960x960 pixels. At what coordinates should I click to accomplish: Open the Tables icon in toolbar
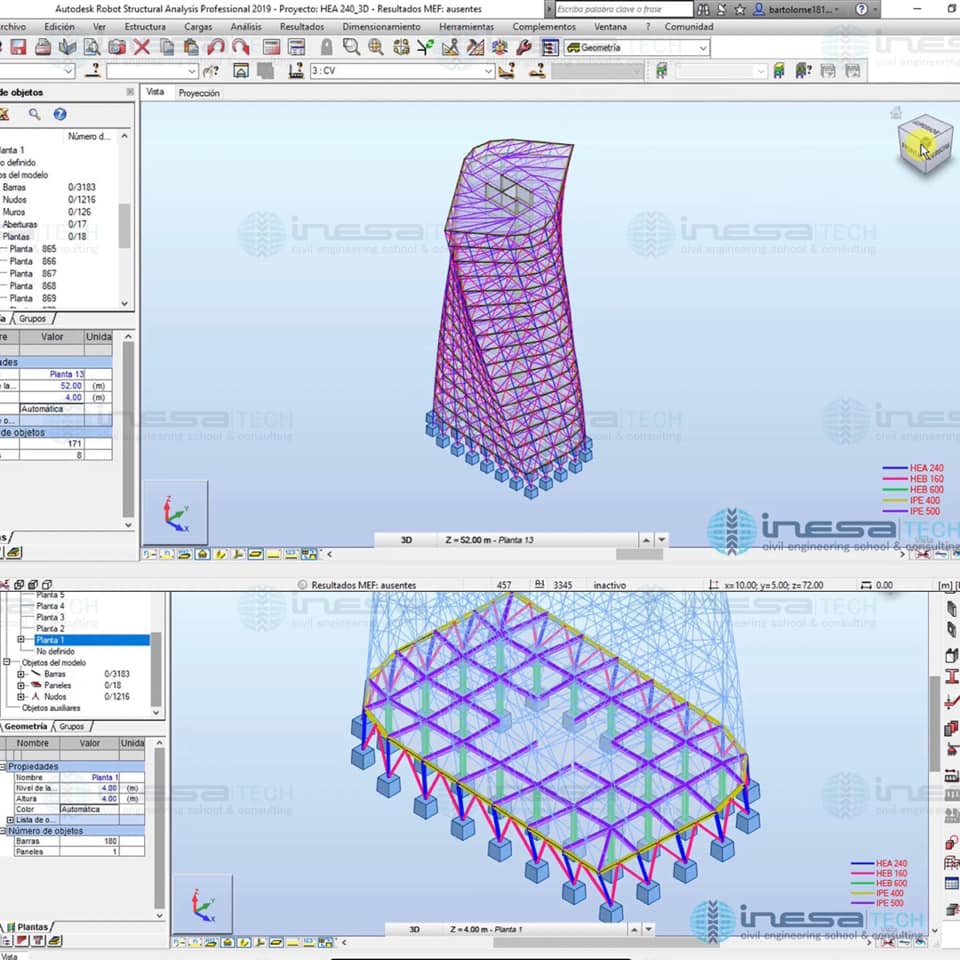point(296,47)
